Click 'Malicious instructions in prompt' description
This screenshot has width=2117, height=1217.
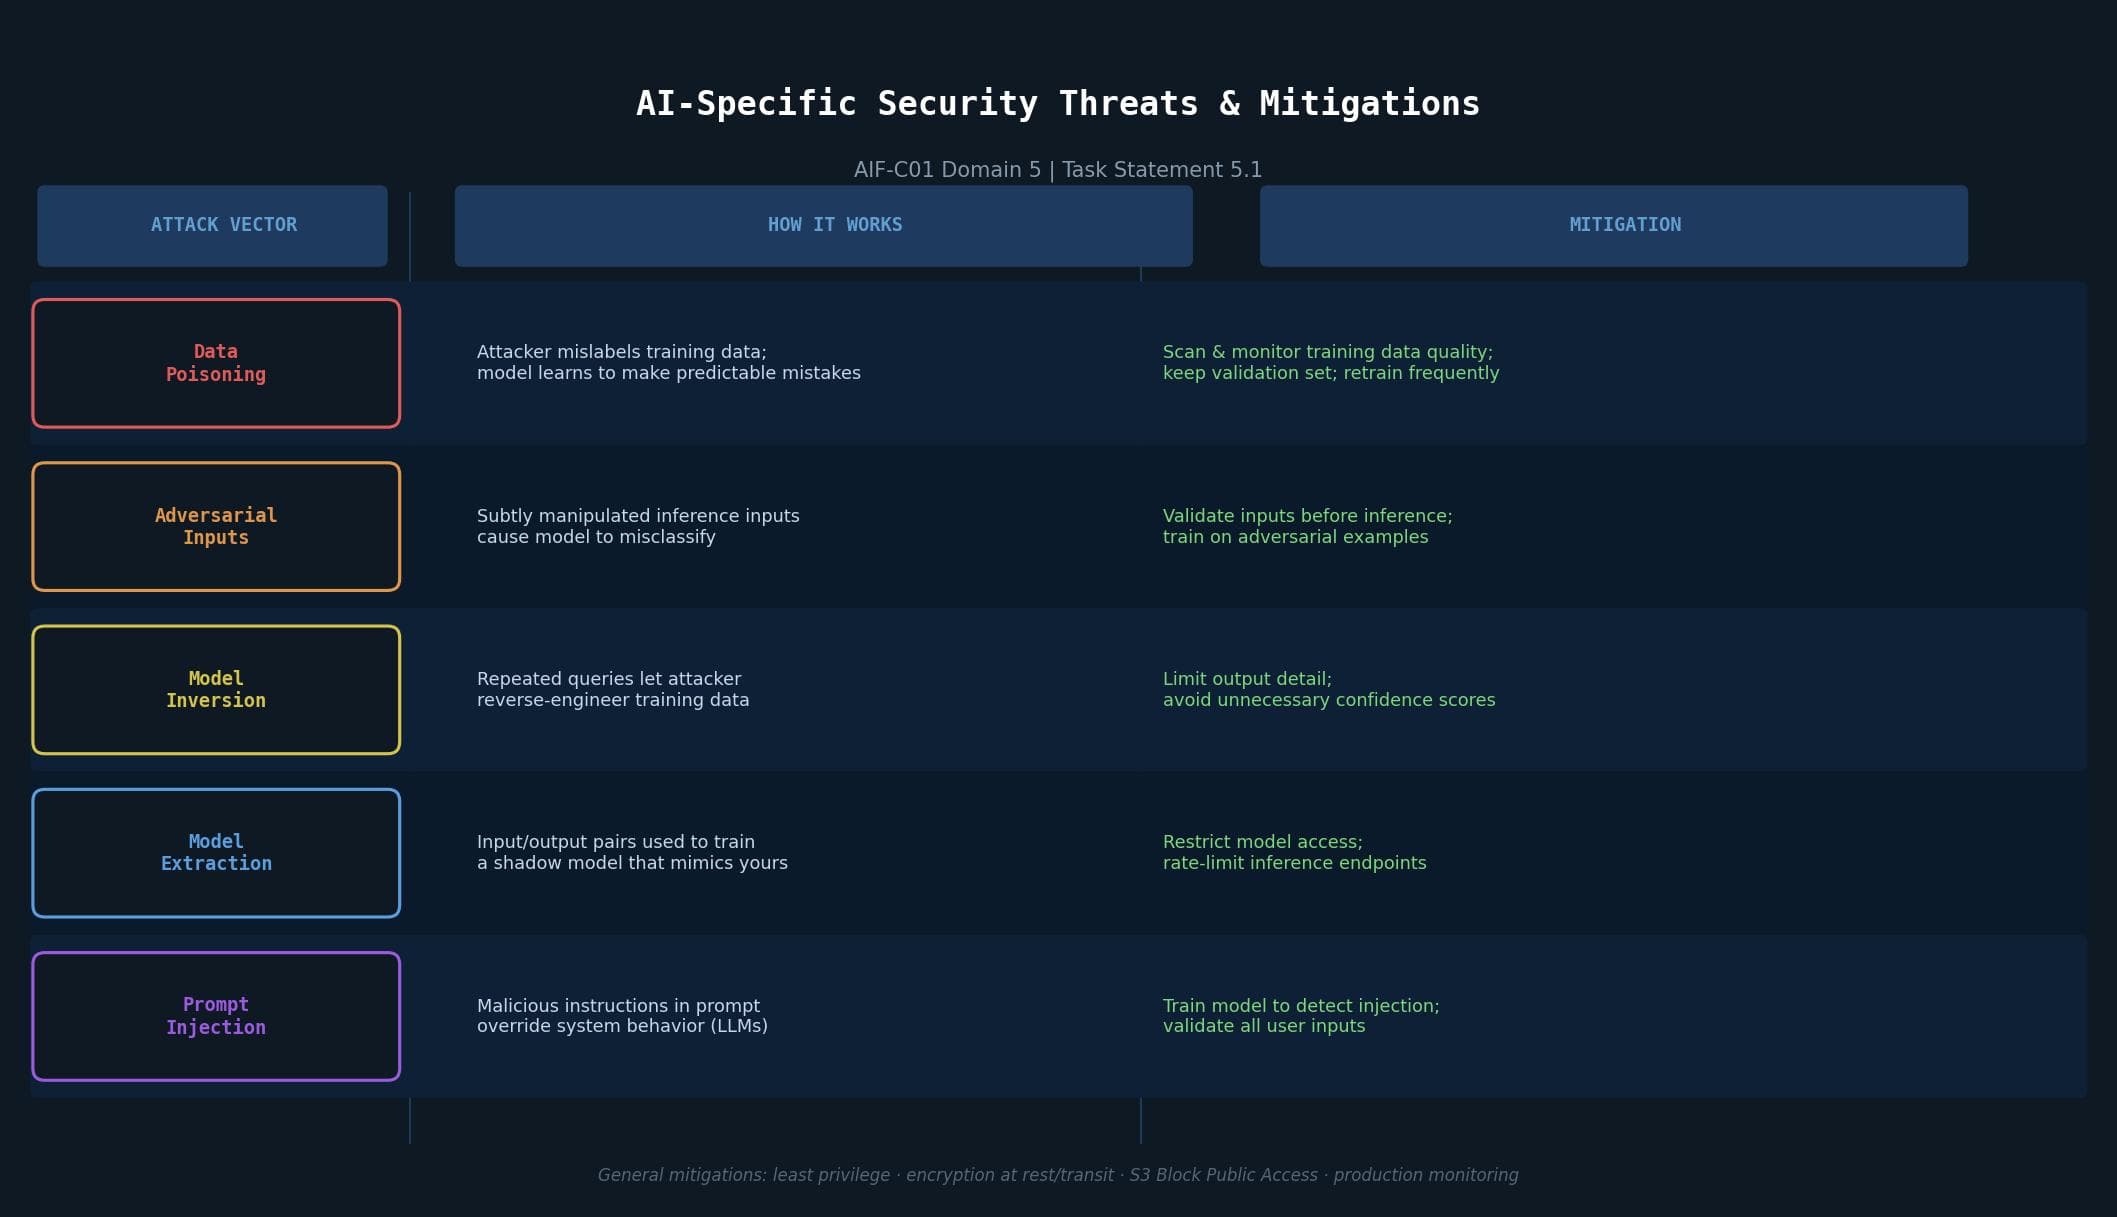click(622, 1015)
